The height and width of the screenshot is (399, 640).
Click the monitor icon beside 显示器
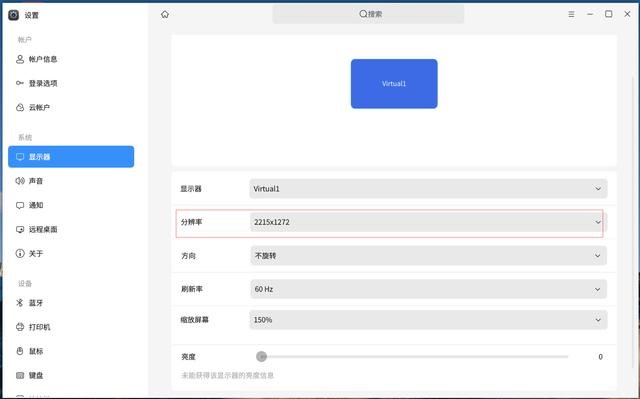pos(20,157)
